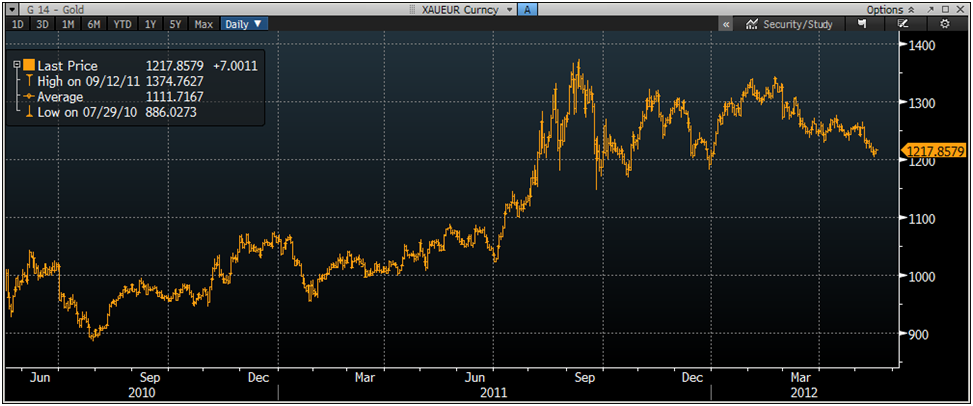Show the Max time range
Image resolution: width=973 pixels, height=406 pixels.
(203, 23)
